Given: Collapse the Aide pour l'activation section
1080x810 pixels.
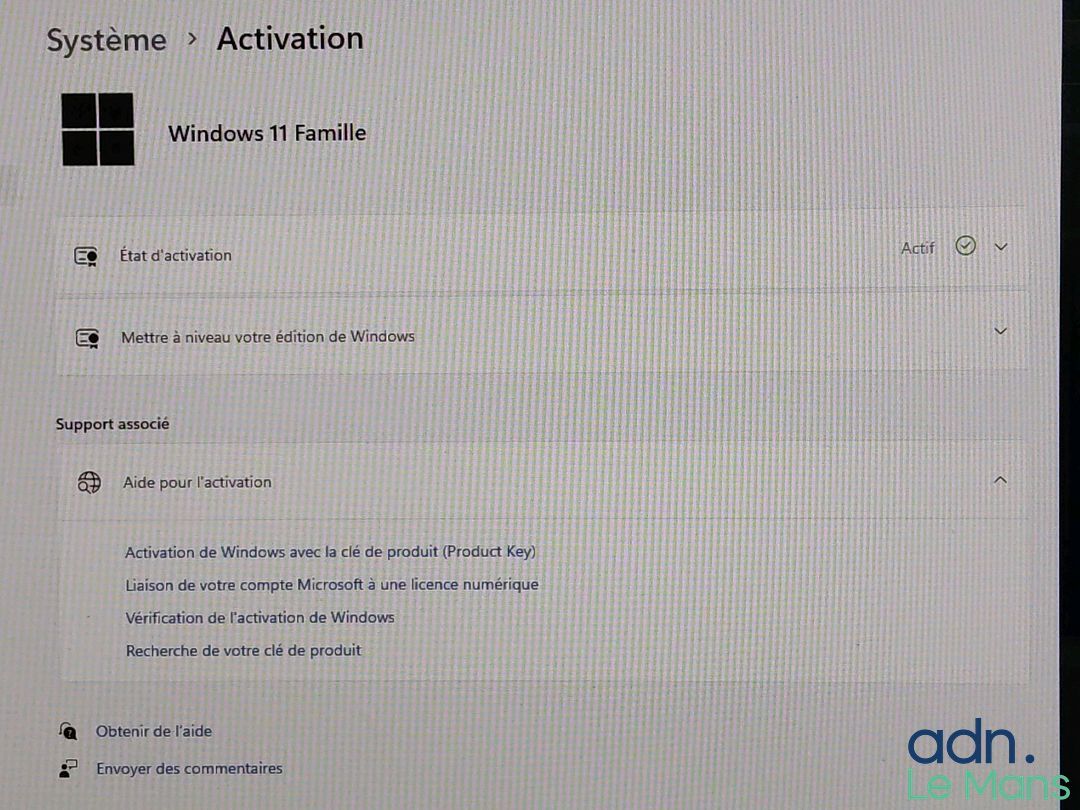Looking at the screenshot, I should 1000,479.
